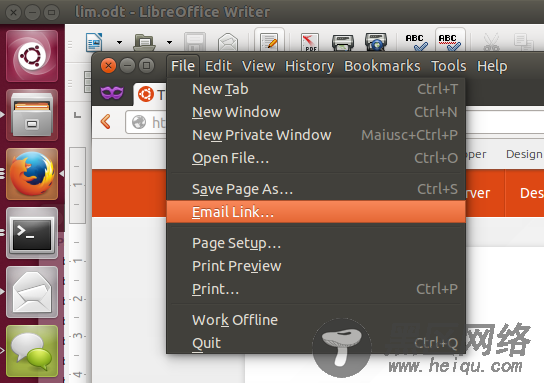Launch Firefox from the dock
Screen dimensions: 544x383
[32, 174]
